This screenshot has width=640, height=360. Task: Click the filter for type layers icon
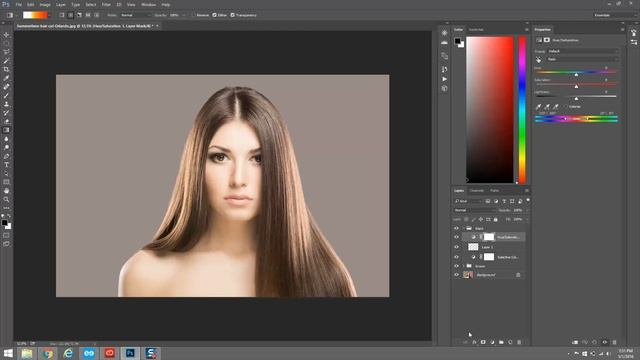point(504,201)
